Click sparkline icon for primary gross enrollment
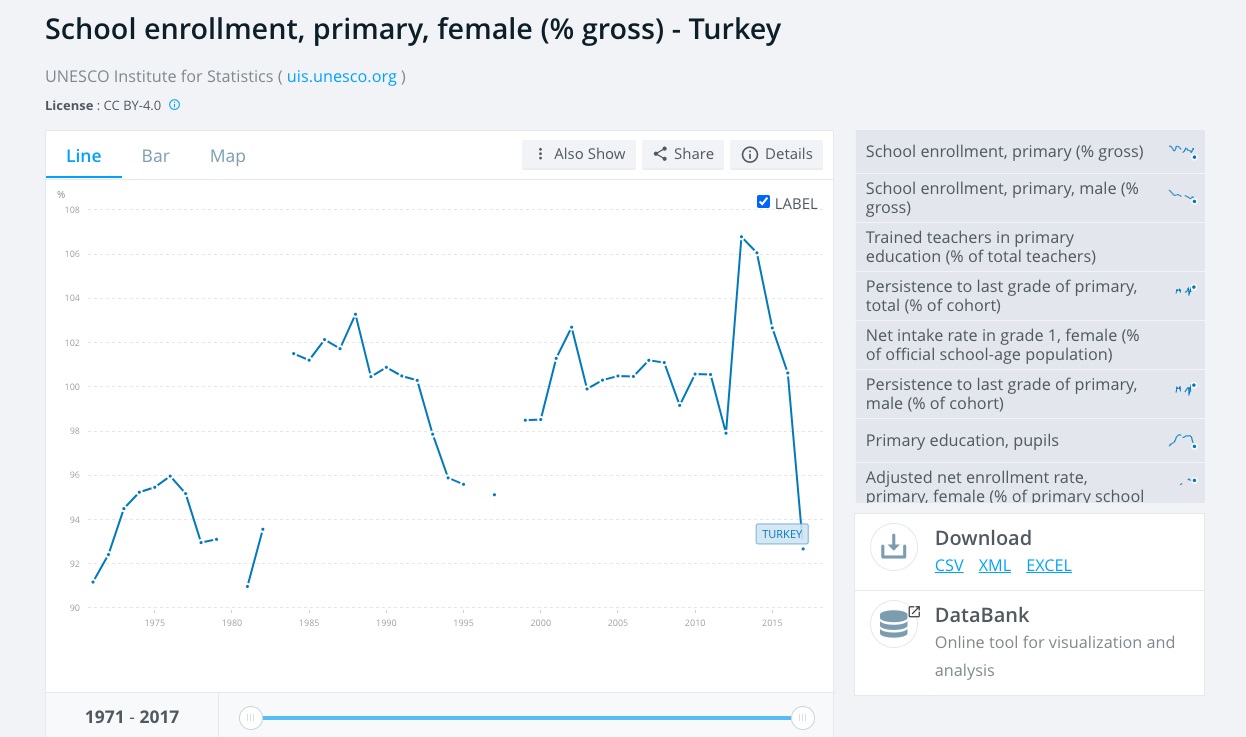 click(x=1182, y=152)
